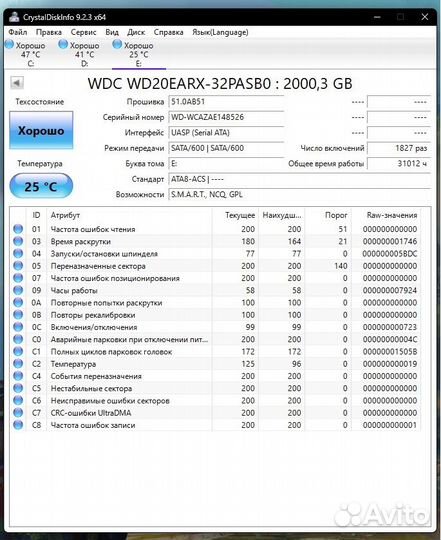Click status icon of attribute C5
Image resolution: width=441 pixels, height=540 pixels.
(x=18, y=388)
